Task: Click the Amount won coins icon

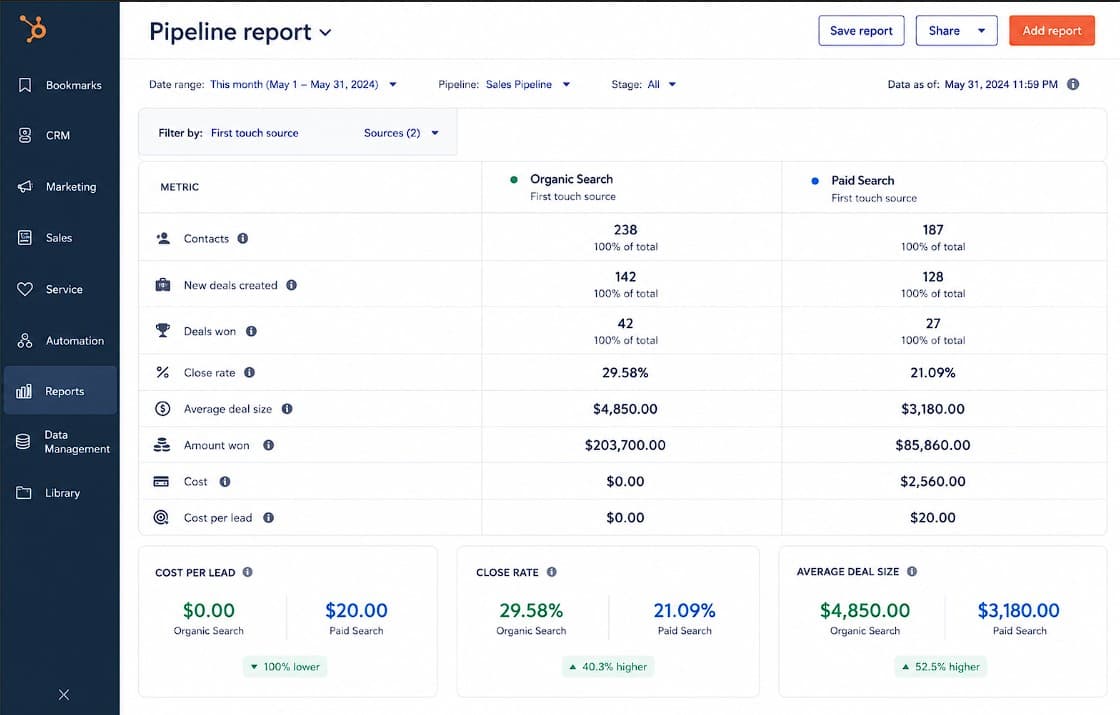Action: click(162, 445)
